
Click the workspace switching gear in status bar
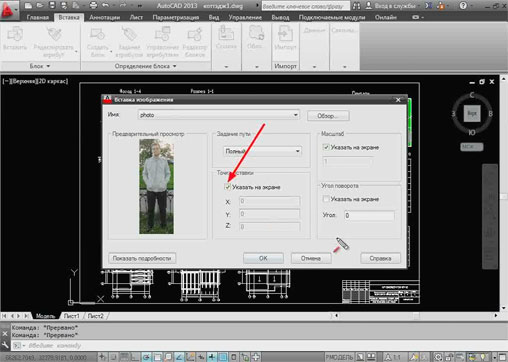click(438, 357)
